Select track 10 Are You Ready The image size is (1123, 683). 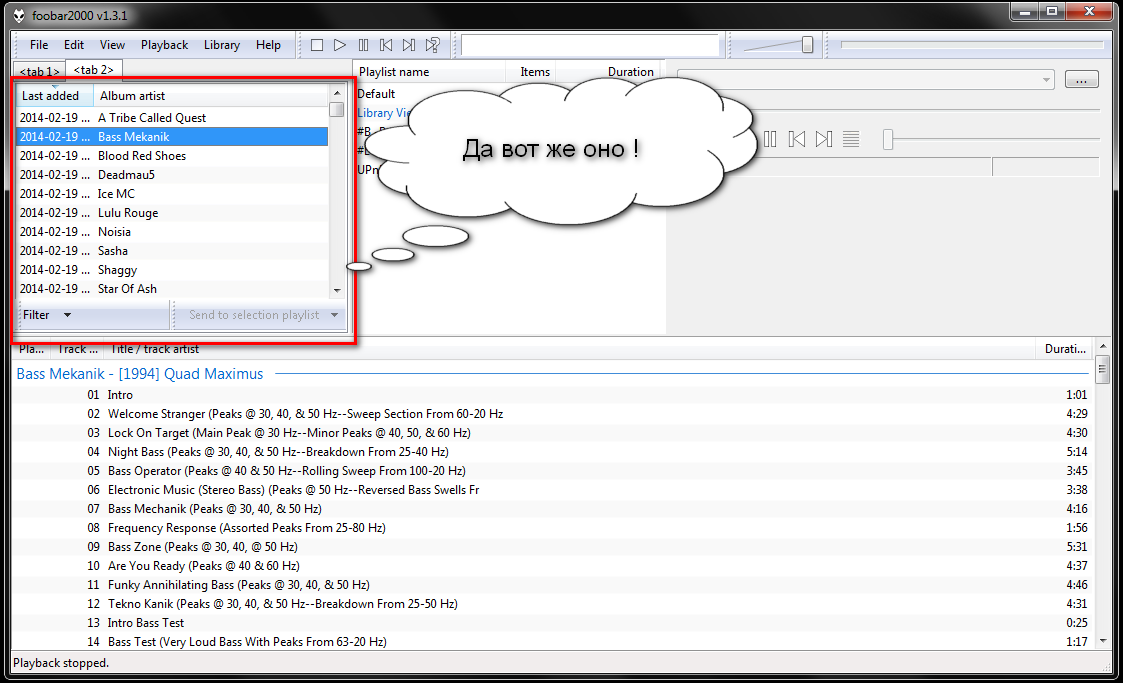tap(551, 566)
